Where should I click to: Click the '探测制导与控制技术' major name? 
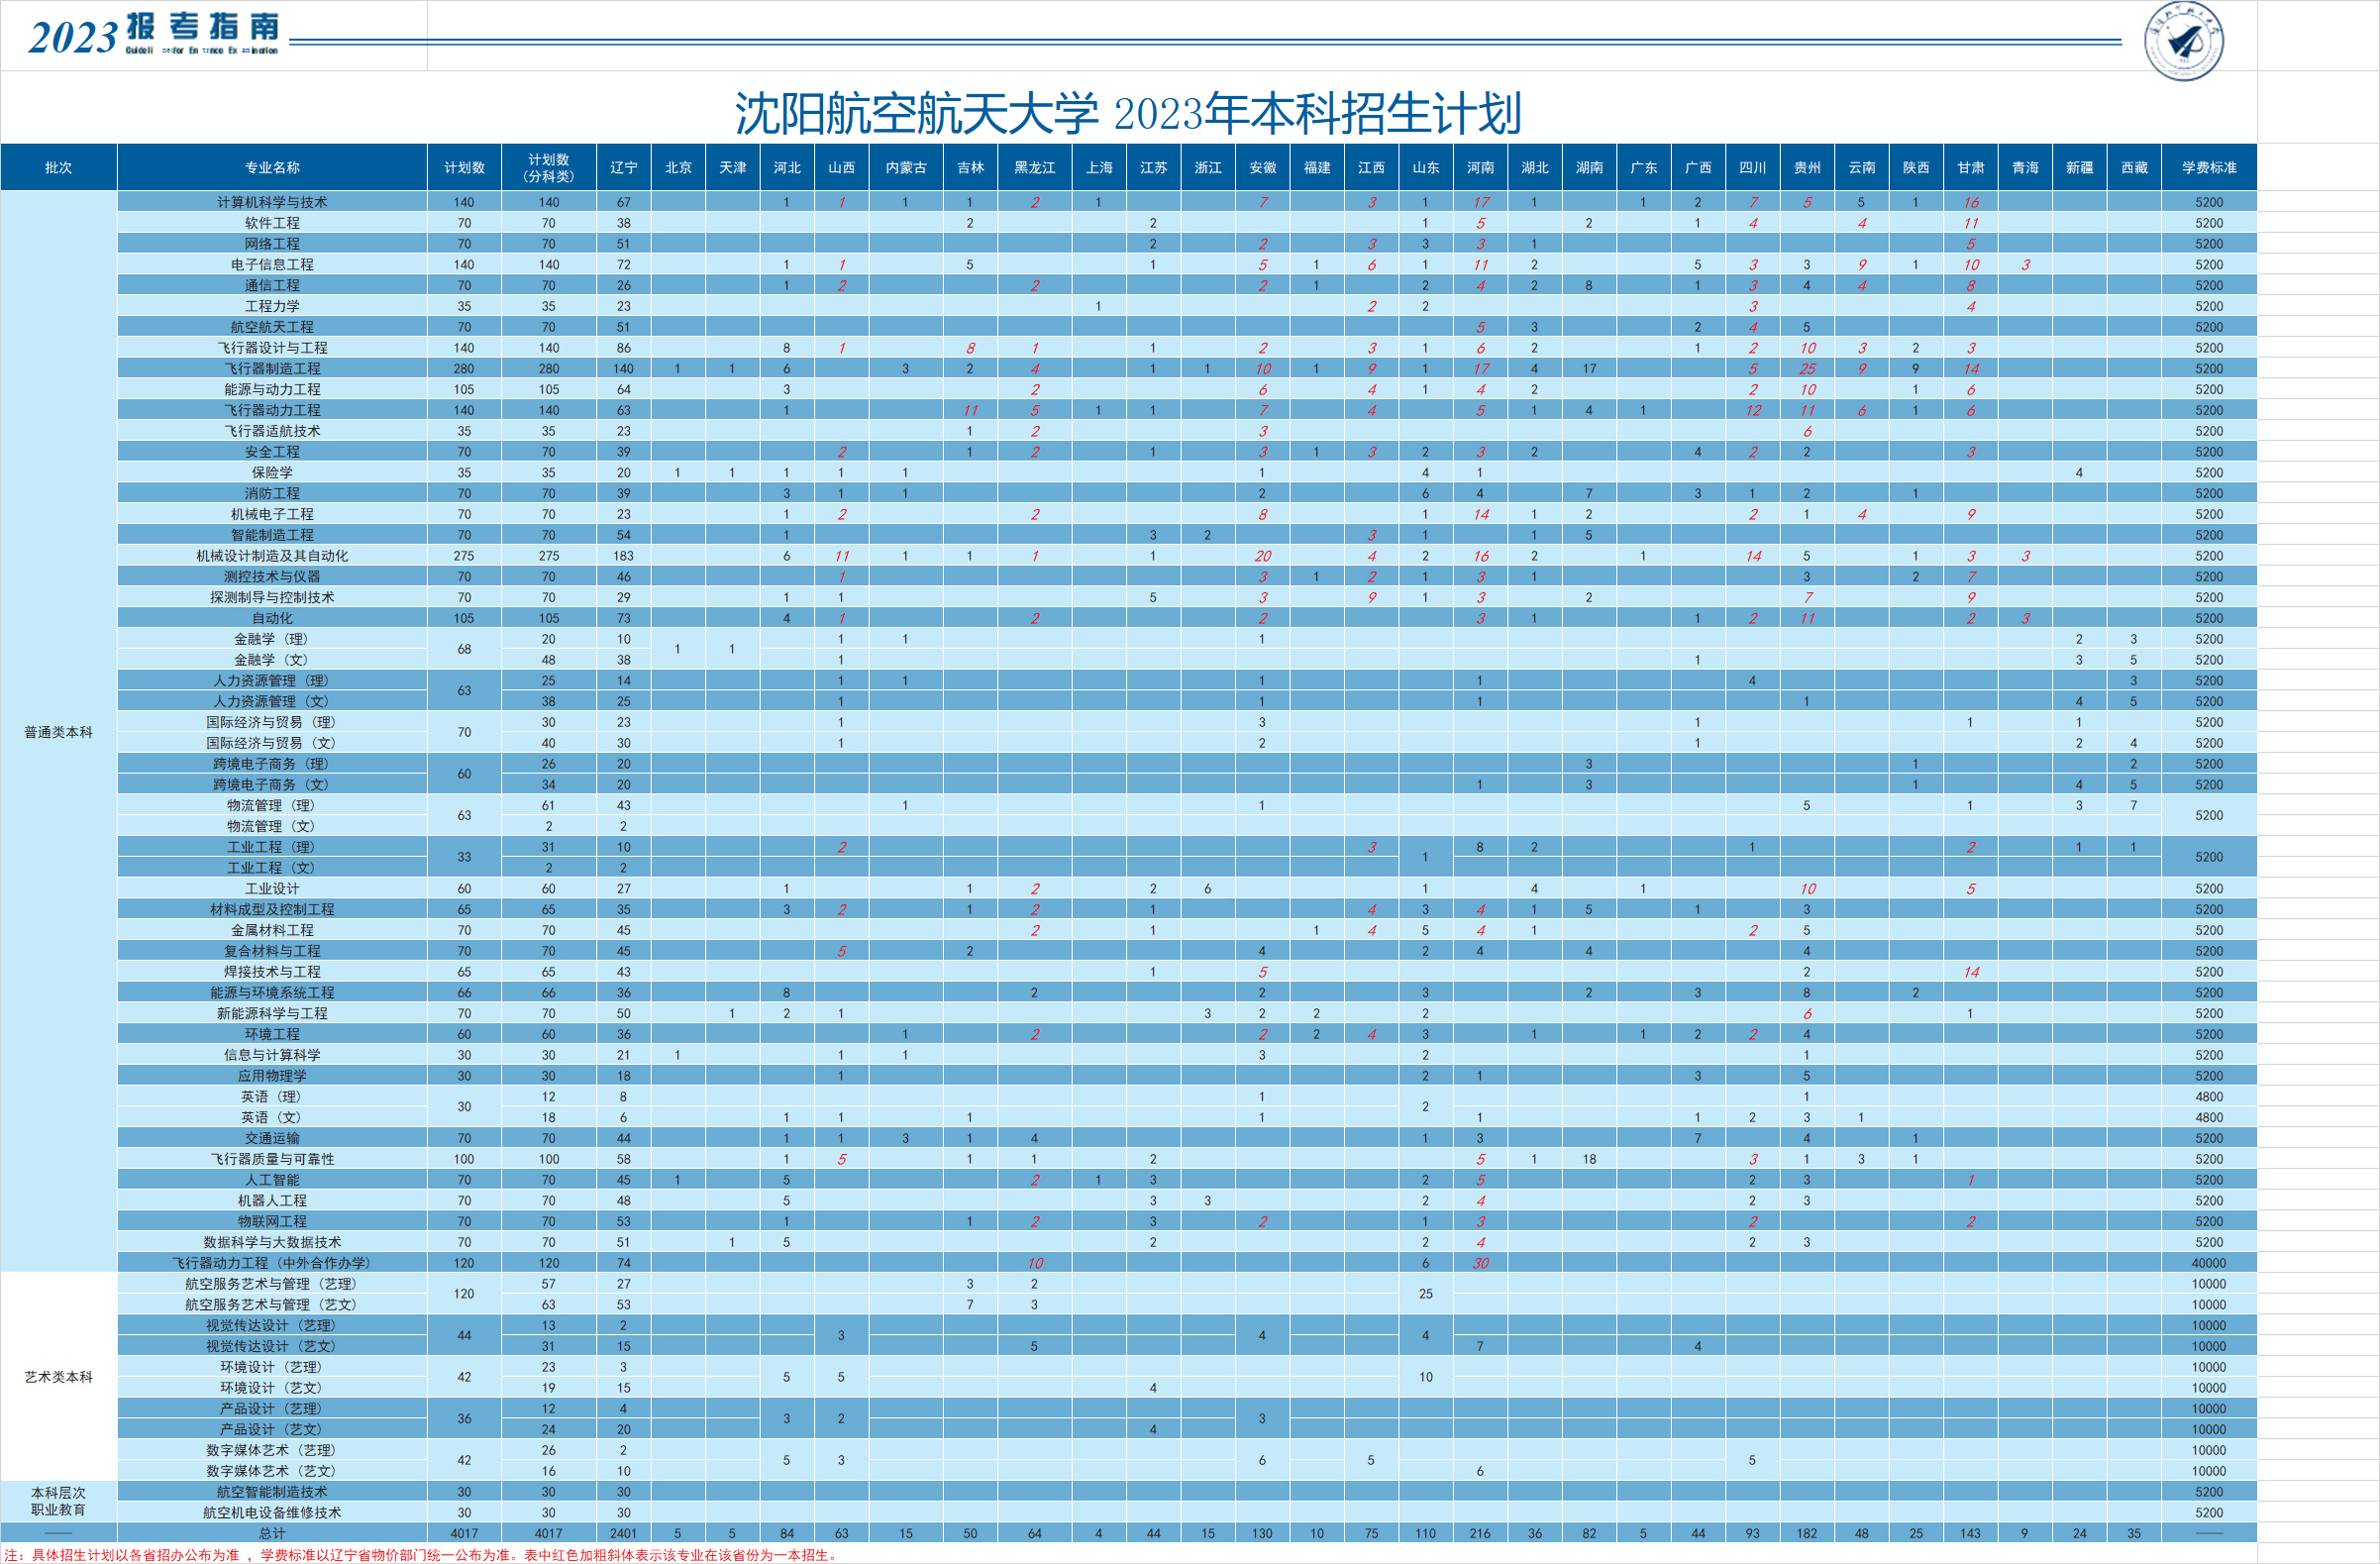272,597
